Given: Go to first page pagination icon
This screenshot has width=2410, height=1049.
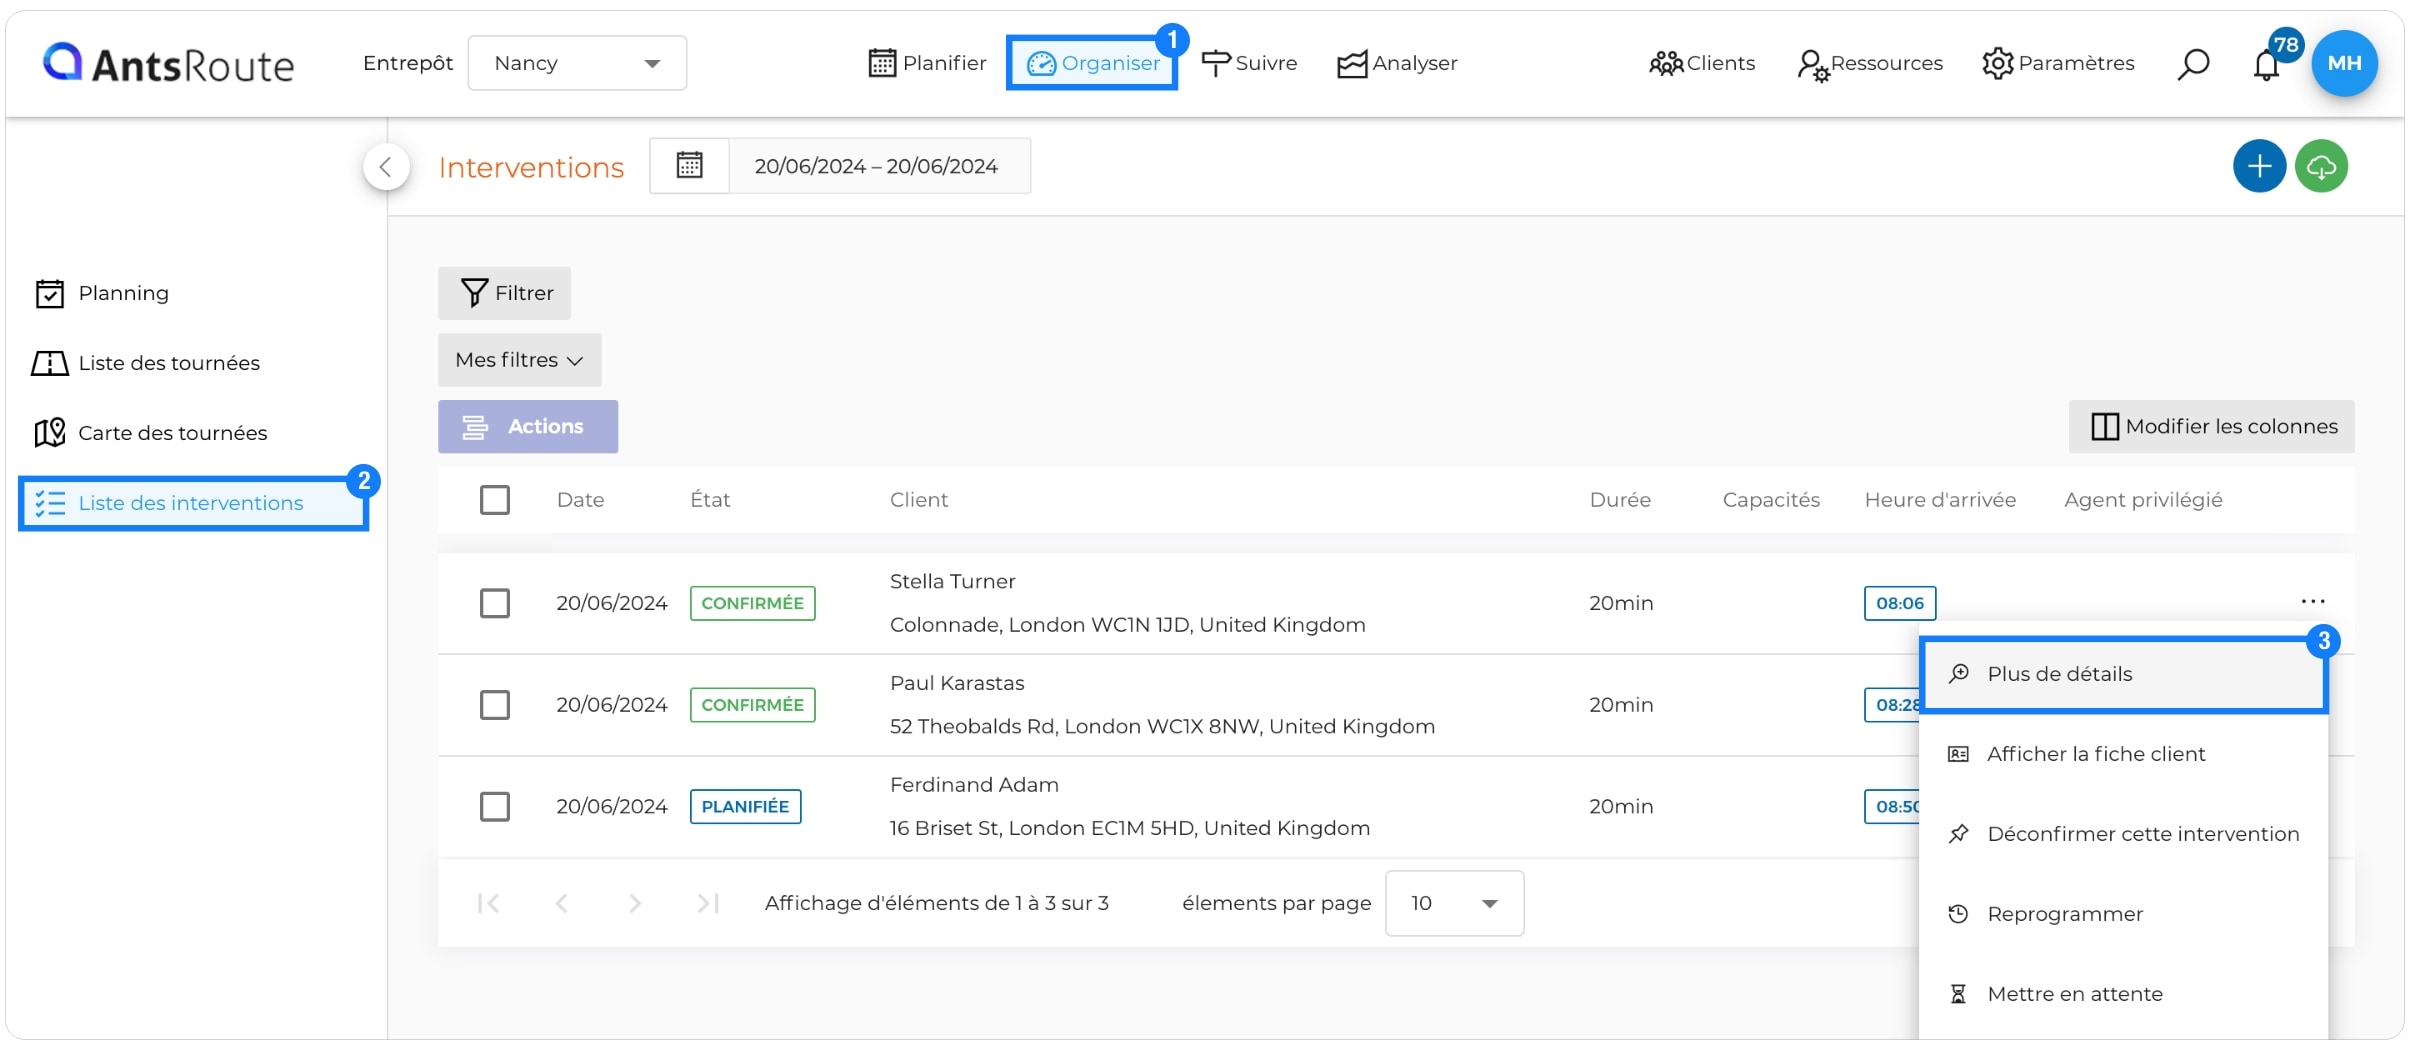Looking at the screenshot, I should pos(488,904).
